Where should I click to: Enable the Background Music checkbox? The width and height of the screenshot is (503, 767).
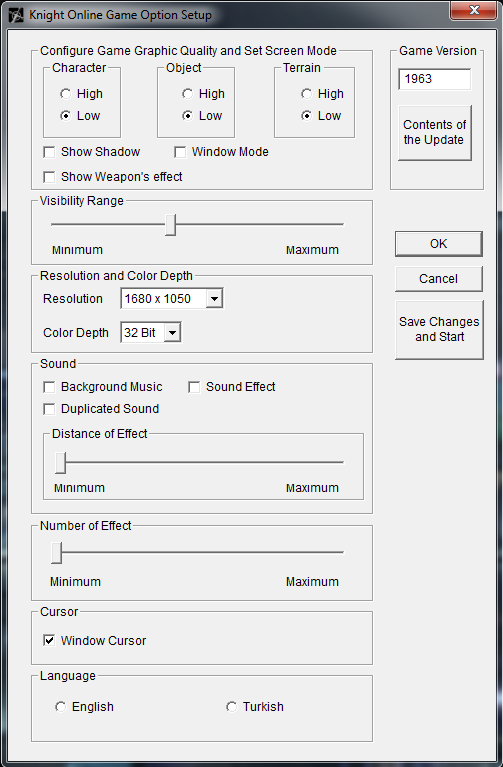tap(49, 387)
